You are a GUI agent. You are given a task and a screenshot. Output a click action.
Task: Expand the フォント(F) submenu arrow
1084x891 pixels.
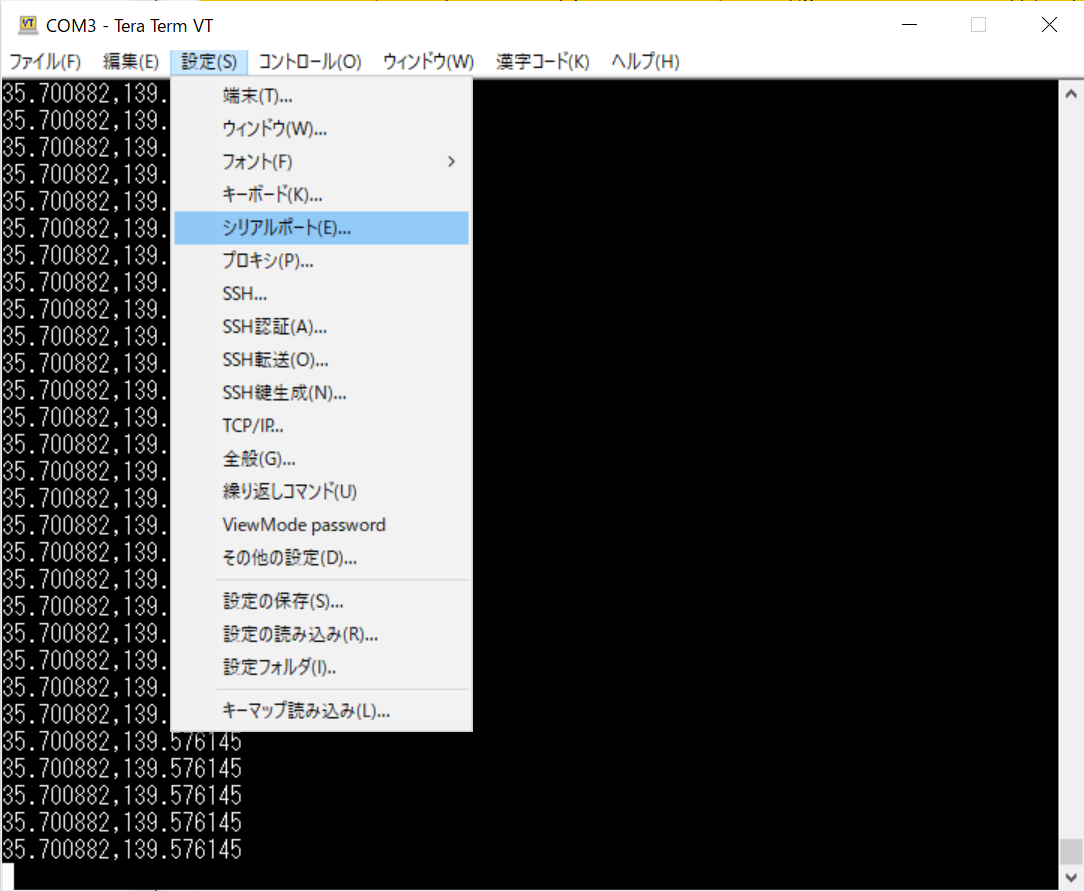tap(451, 161)
